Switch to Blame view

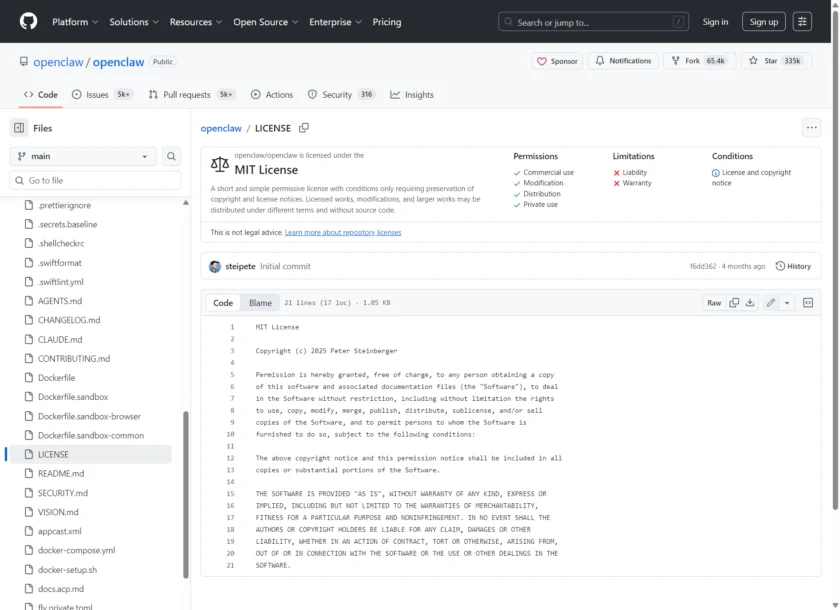coord(260,303)
